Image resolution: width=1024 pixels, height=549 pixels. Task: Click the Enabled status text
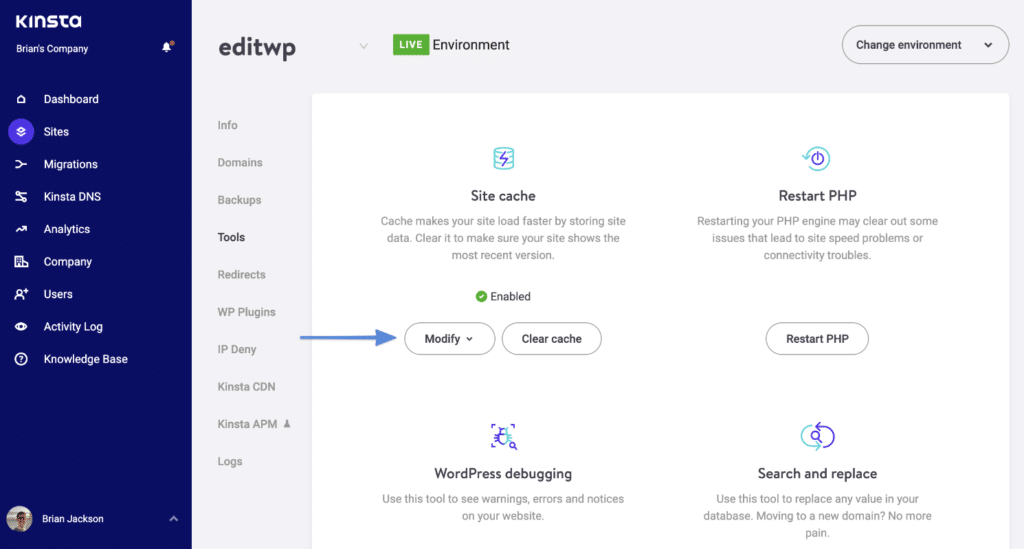click(510, 296)
